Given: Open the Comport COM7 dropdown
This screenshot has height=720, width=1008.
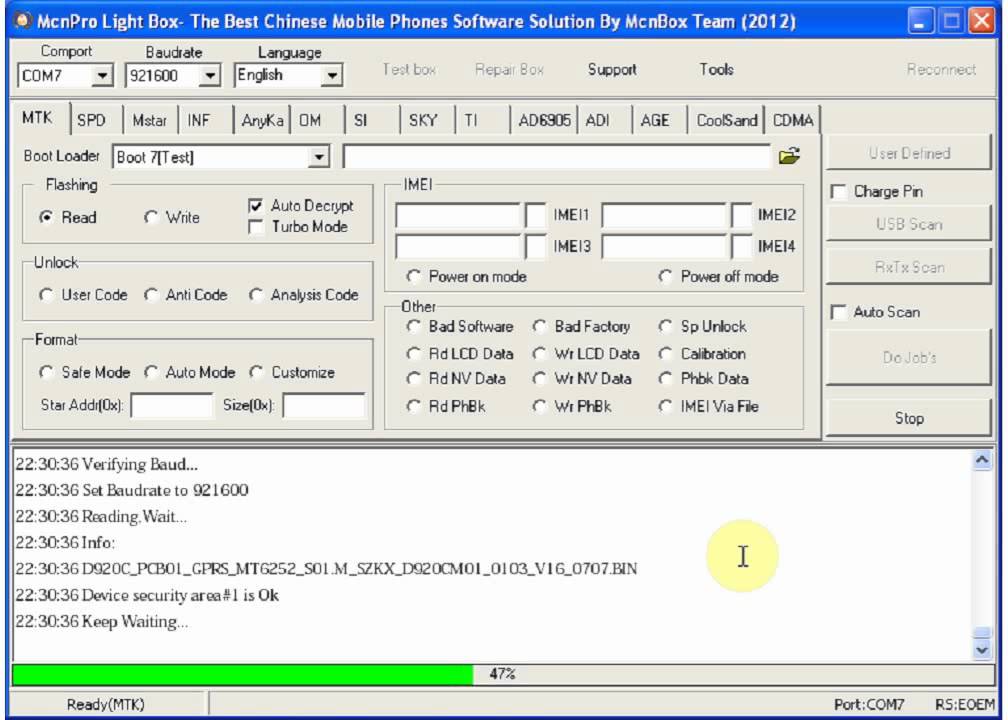Looking at the screenshot, I should pos(102,76).
